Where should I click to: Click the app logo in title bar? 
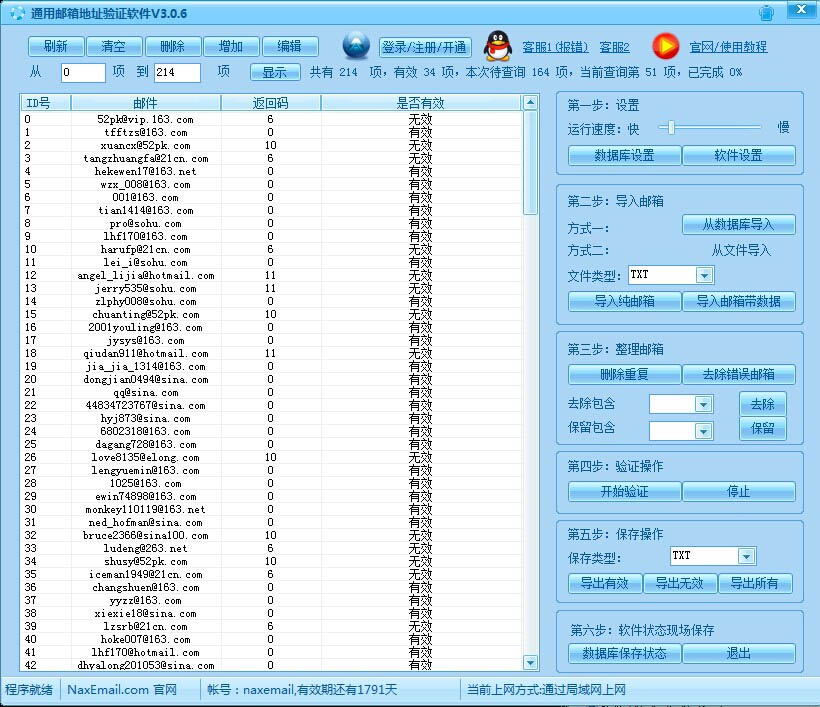point(17,13)
